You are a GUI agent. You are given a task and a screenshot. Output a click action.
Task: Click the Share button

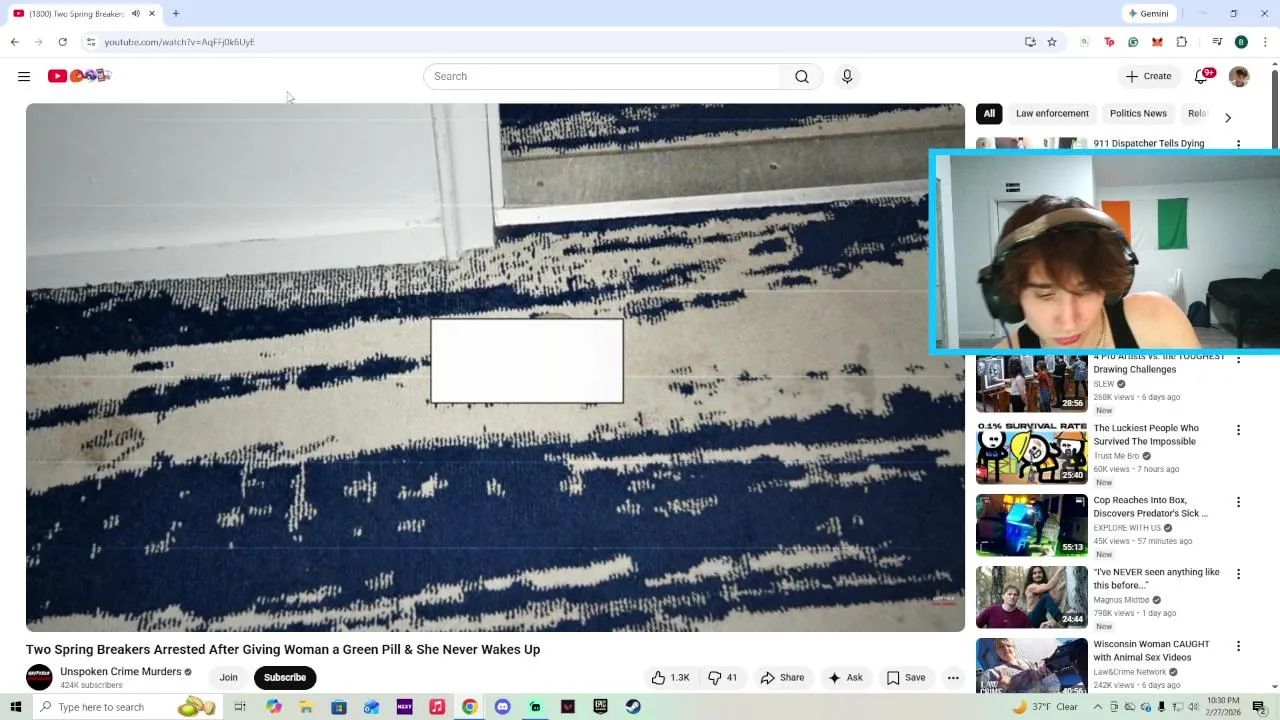coord(782,678)
